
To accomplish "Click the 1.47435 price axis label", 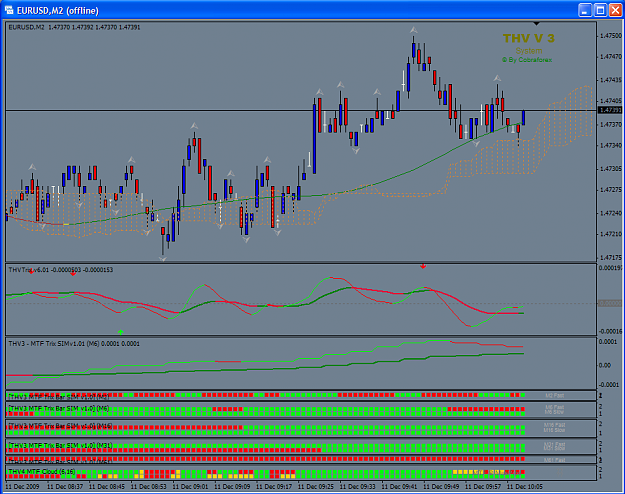I will point(610,80).
